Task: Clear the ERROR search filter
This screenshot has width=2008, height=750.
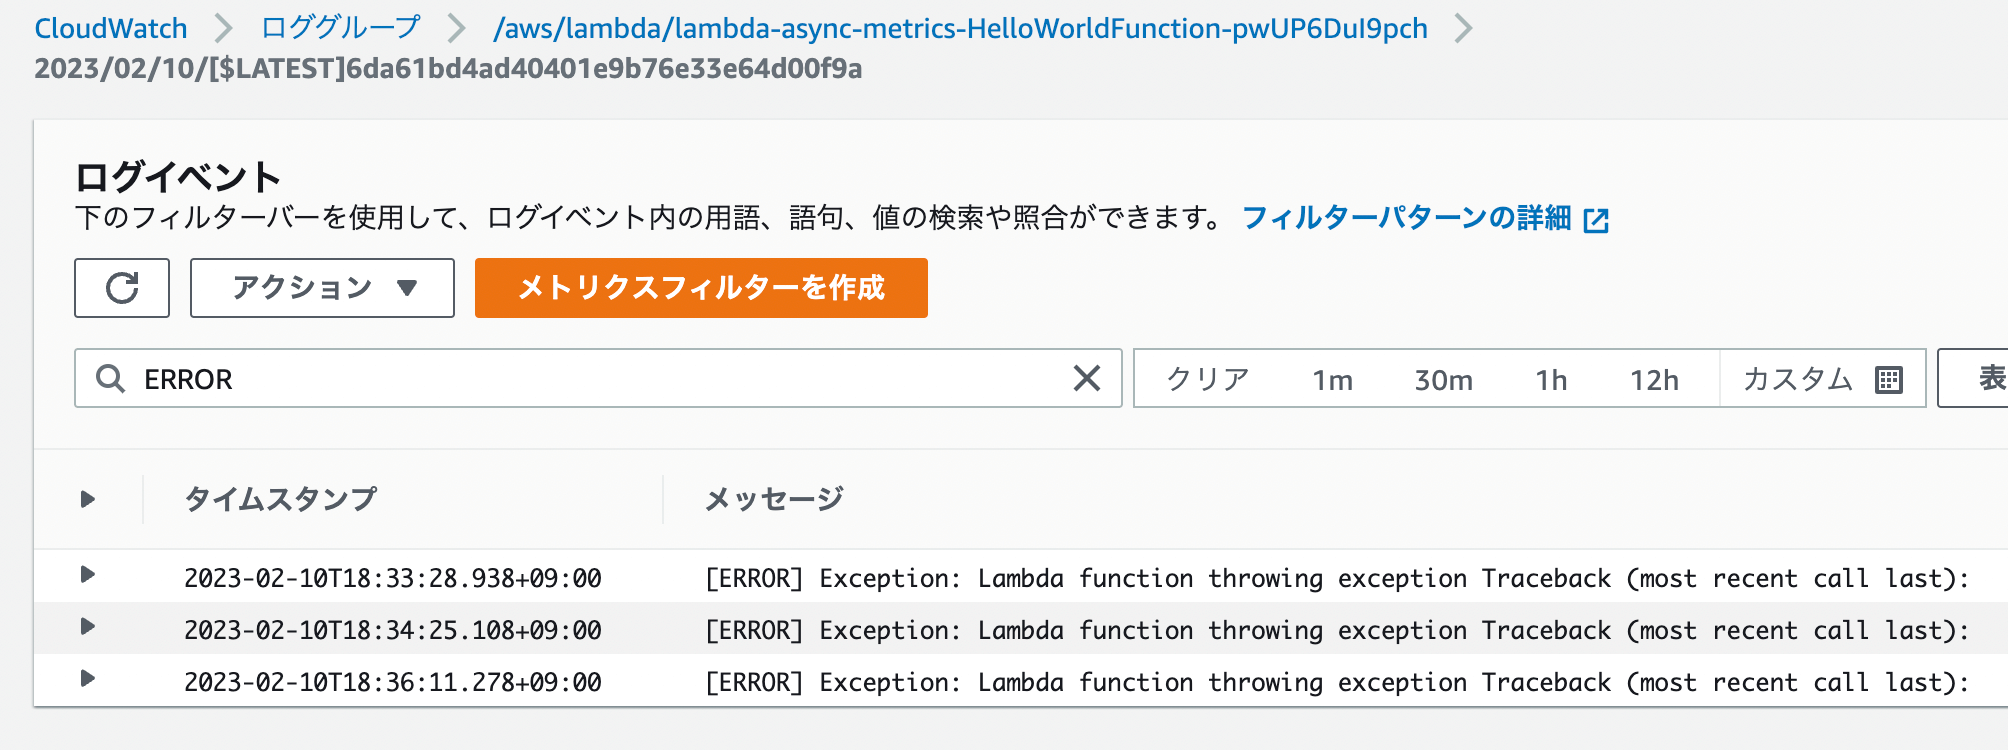Action: click(1086, 378)
